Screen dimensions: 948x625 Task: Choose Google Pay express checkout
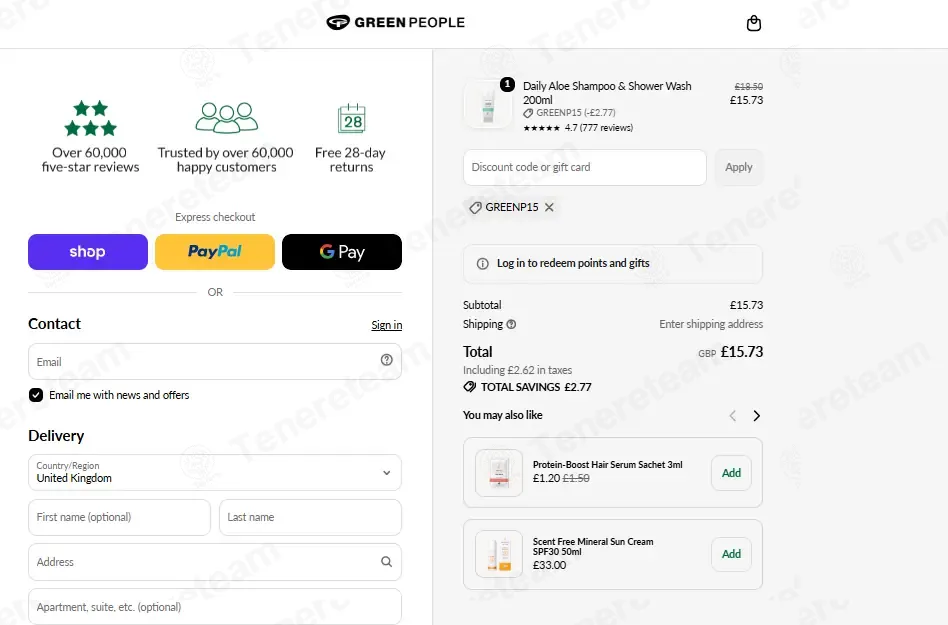[x=342, y=252]
